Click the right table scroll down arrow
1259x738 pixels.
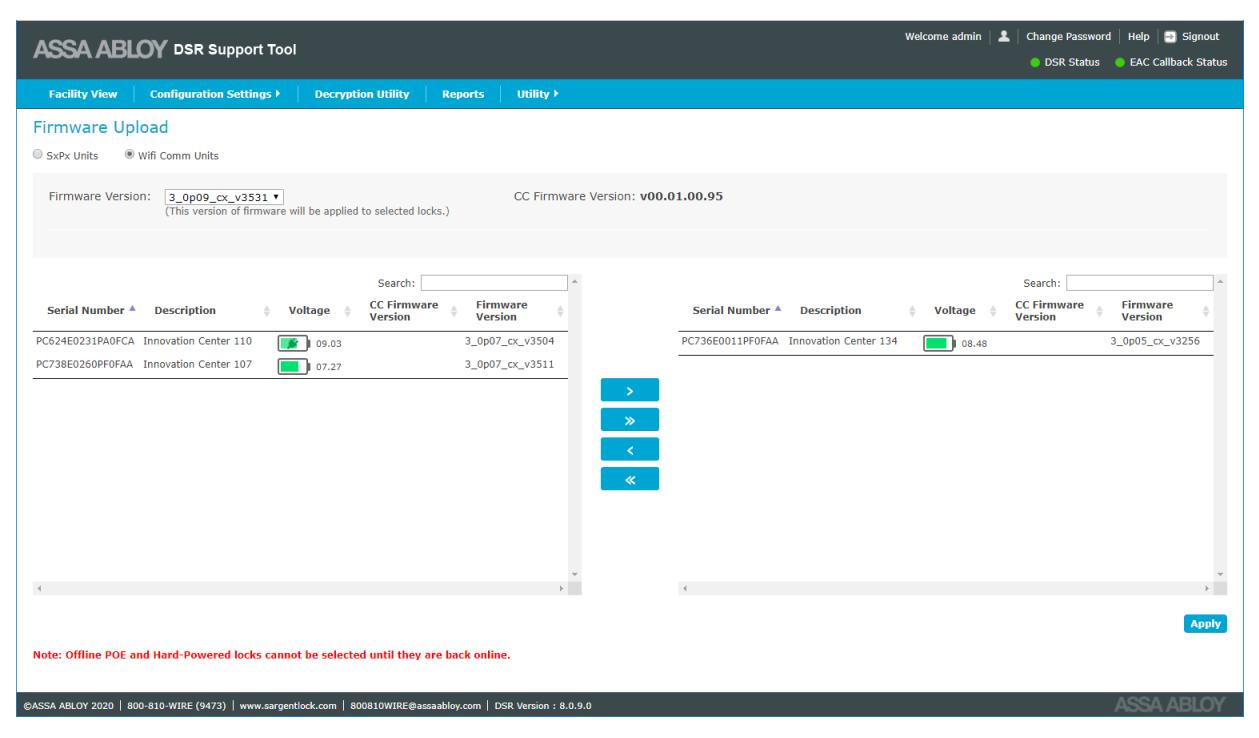tap(1220, 574)
